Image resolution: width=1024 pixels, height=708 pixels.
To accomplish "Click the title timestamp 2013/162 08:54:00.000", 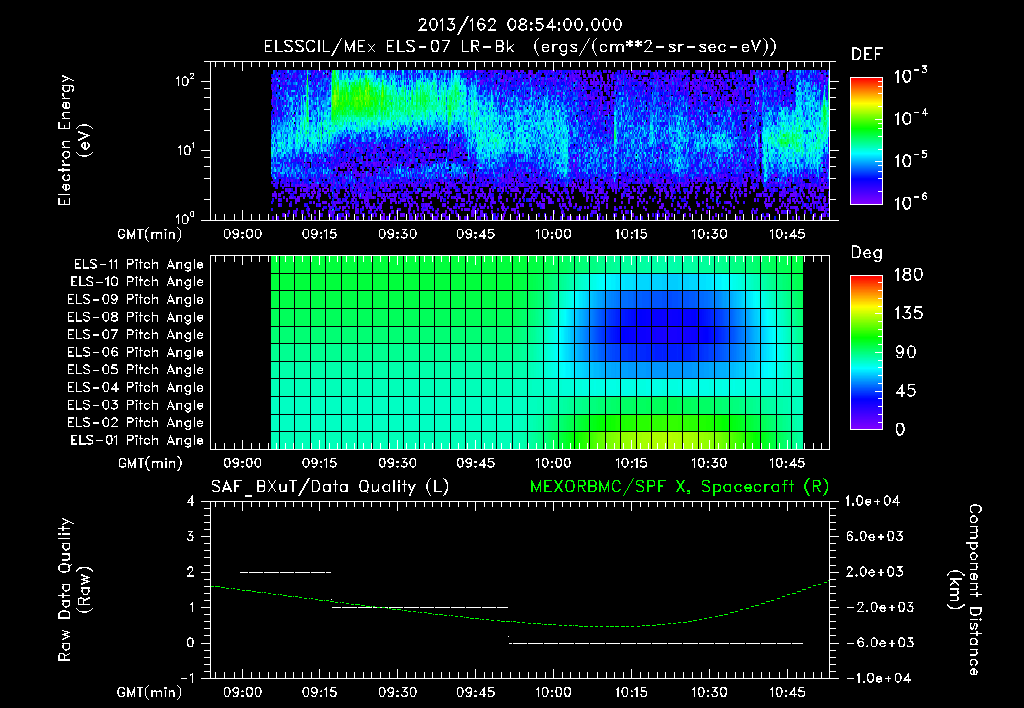I will coord(520,25).
